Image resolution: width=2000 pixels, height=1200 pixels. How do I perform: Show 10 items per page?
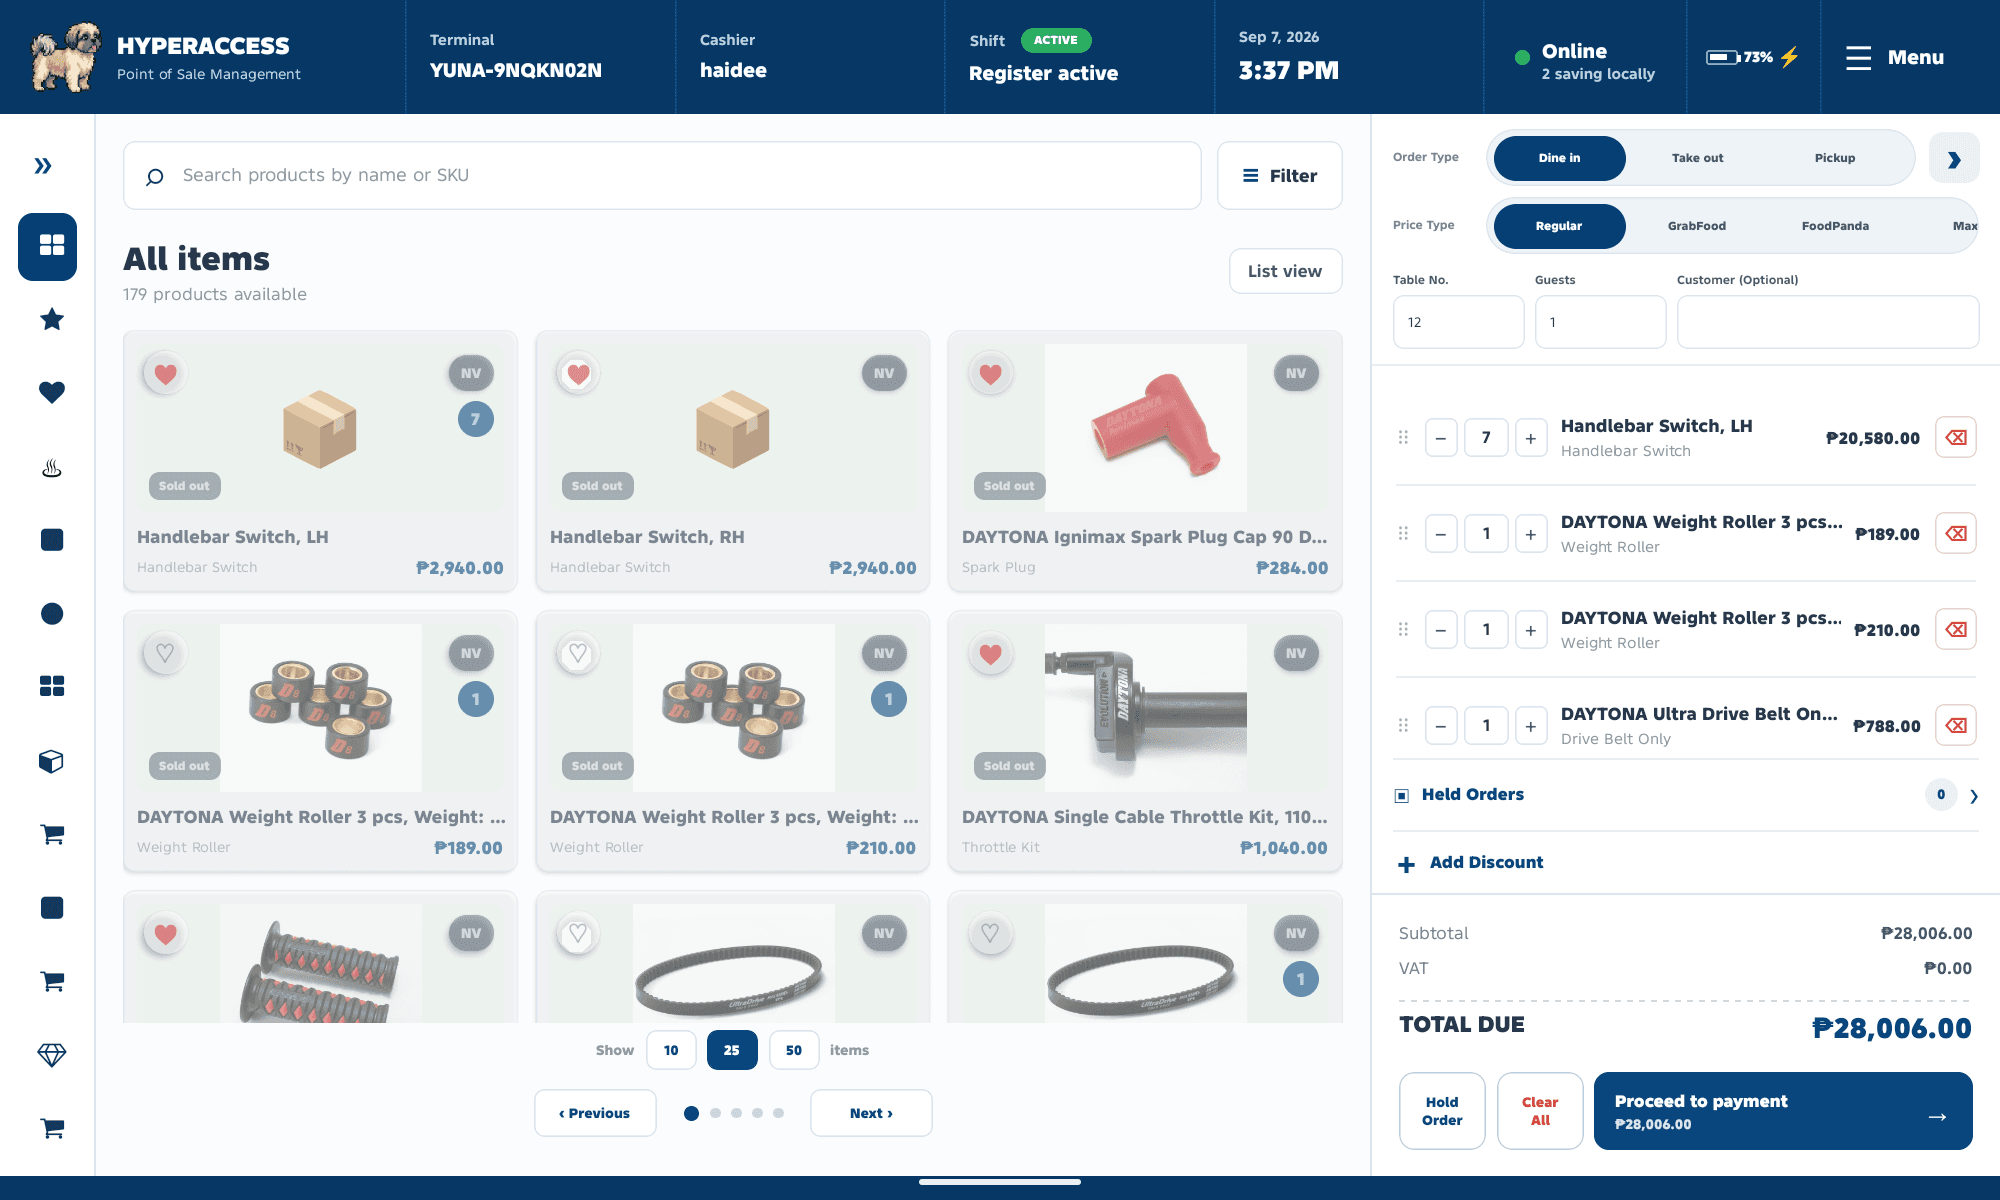click(x=671, y=1050)
